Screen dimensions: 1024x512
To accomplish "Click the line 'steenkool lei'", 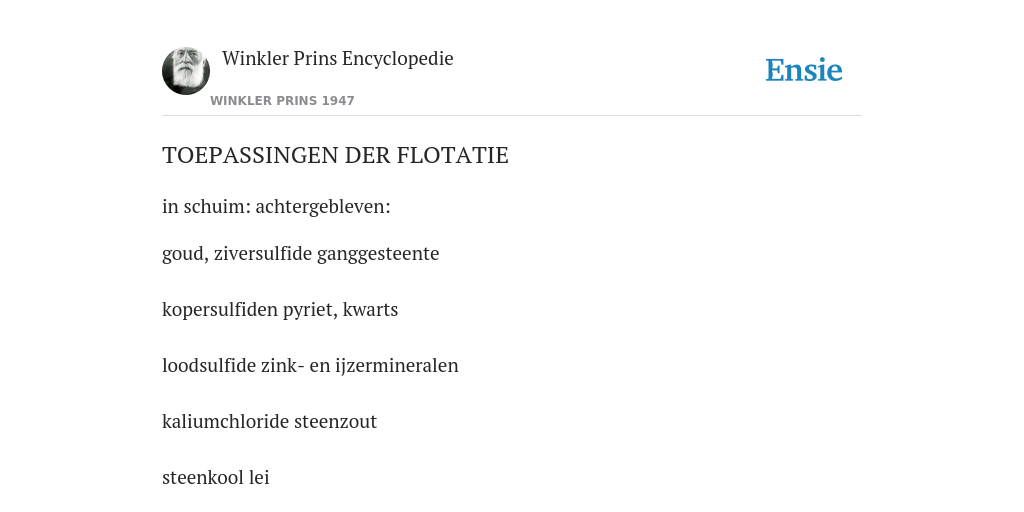I will (x=216, y=478).
